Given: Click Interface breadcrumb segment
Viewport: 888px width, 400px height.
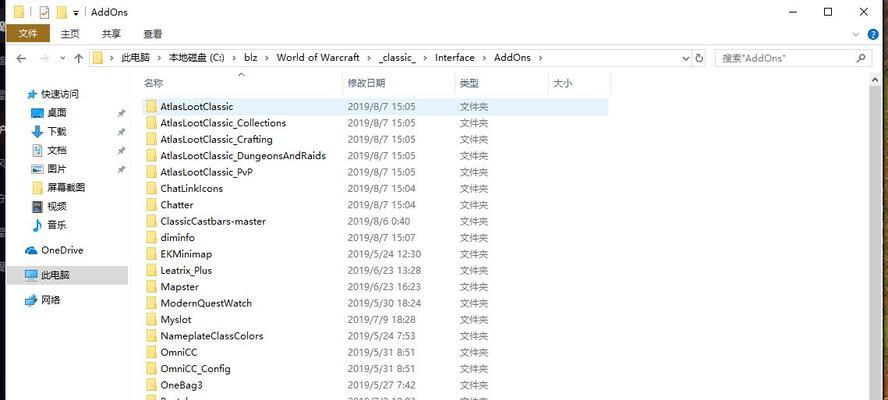Looking at the screenshot, I should click(455, 57).
